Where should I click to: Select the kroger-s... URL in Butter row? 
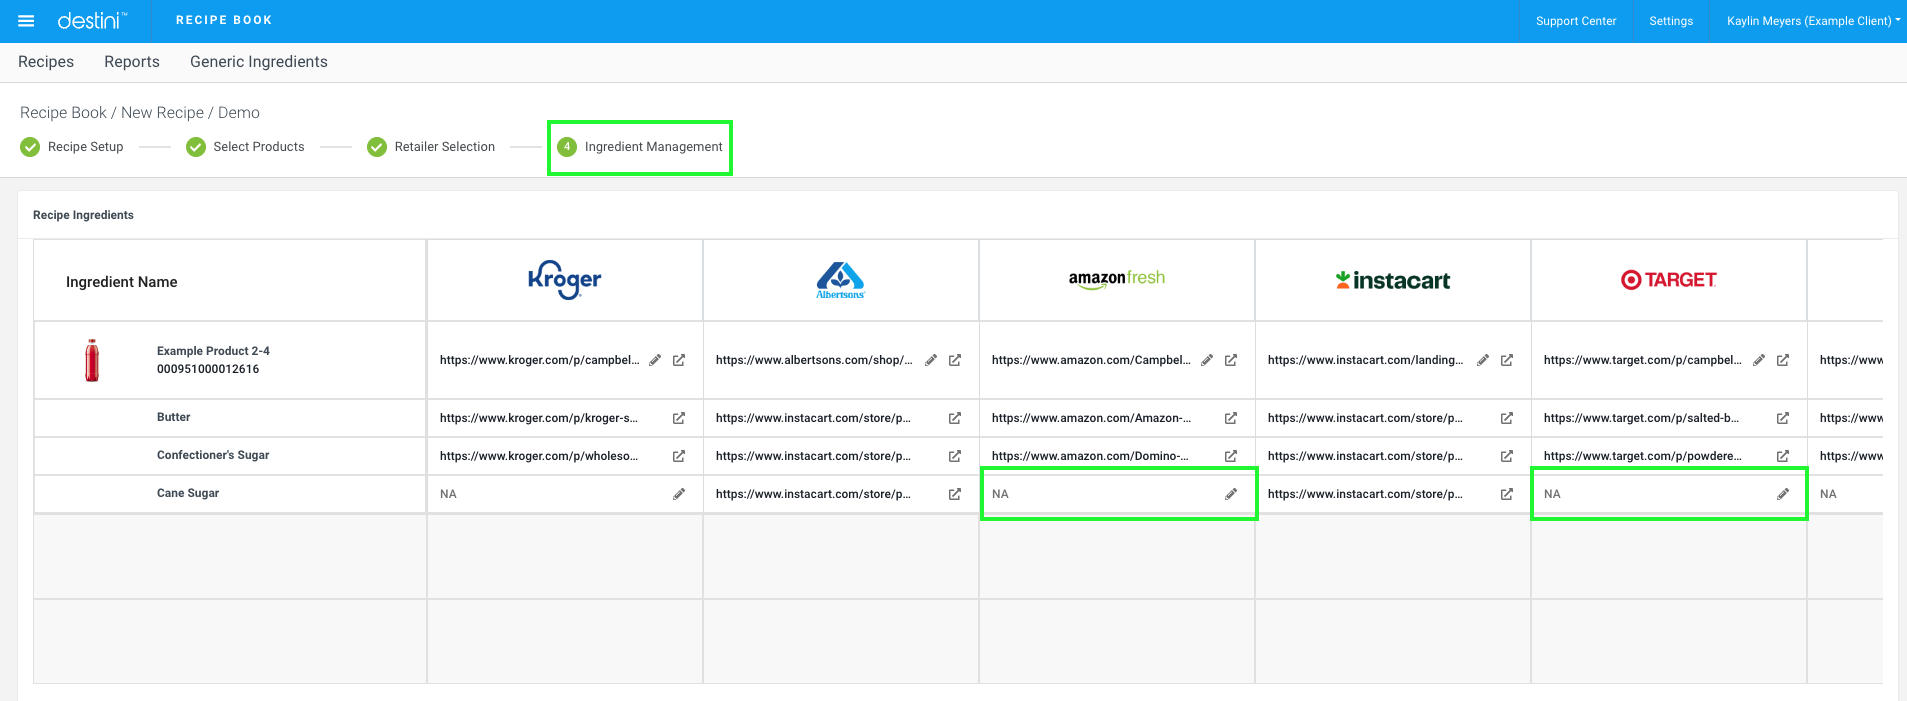point(539,418)
